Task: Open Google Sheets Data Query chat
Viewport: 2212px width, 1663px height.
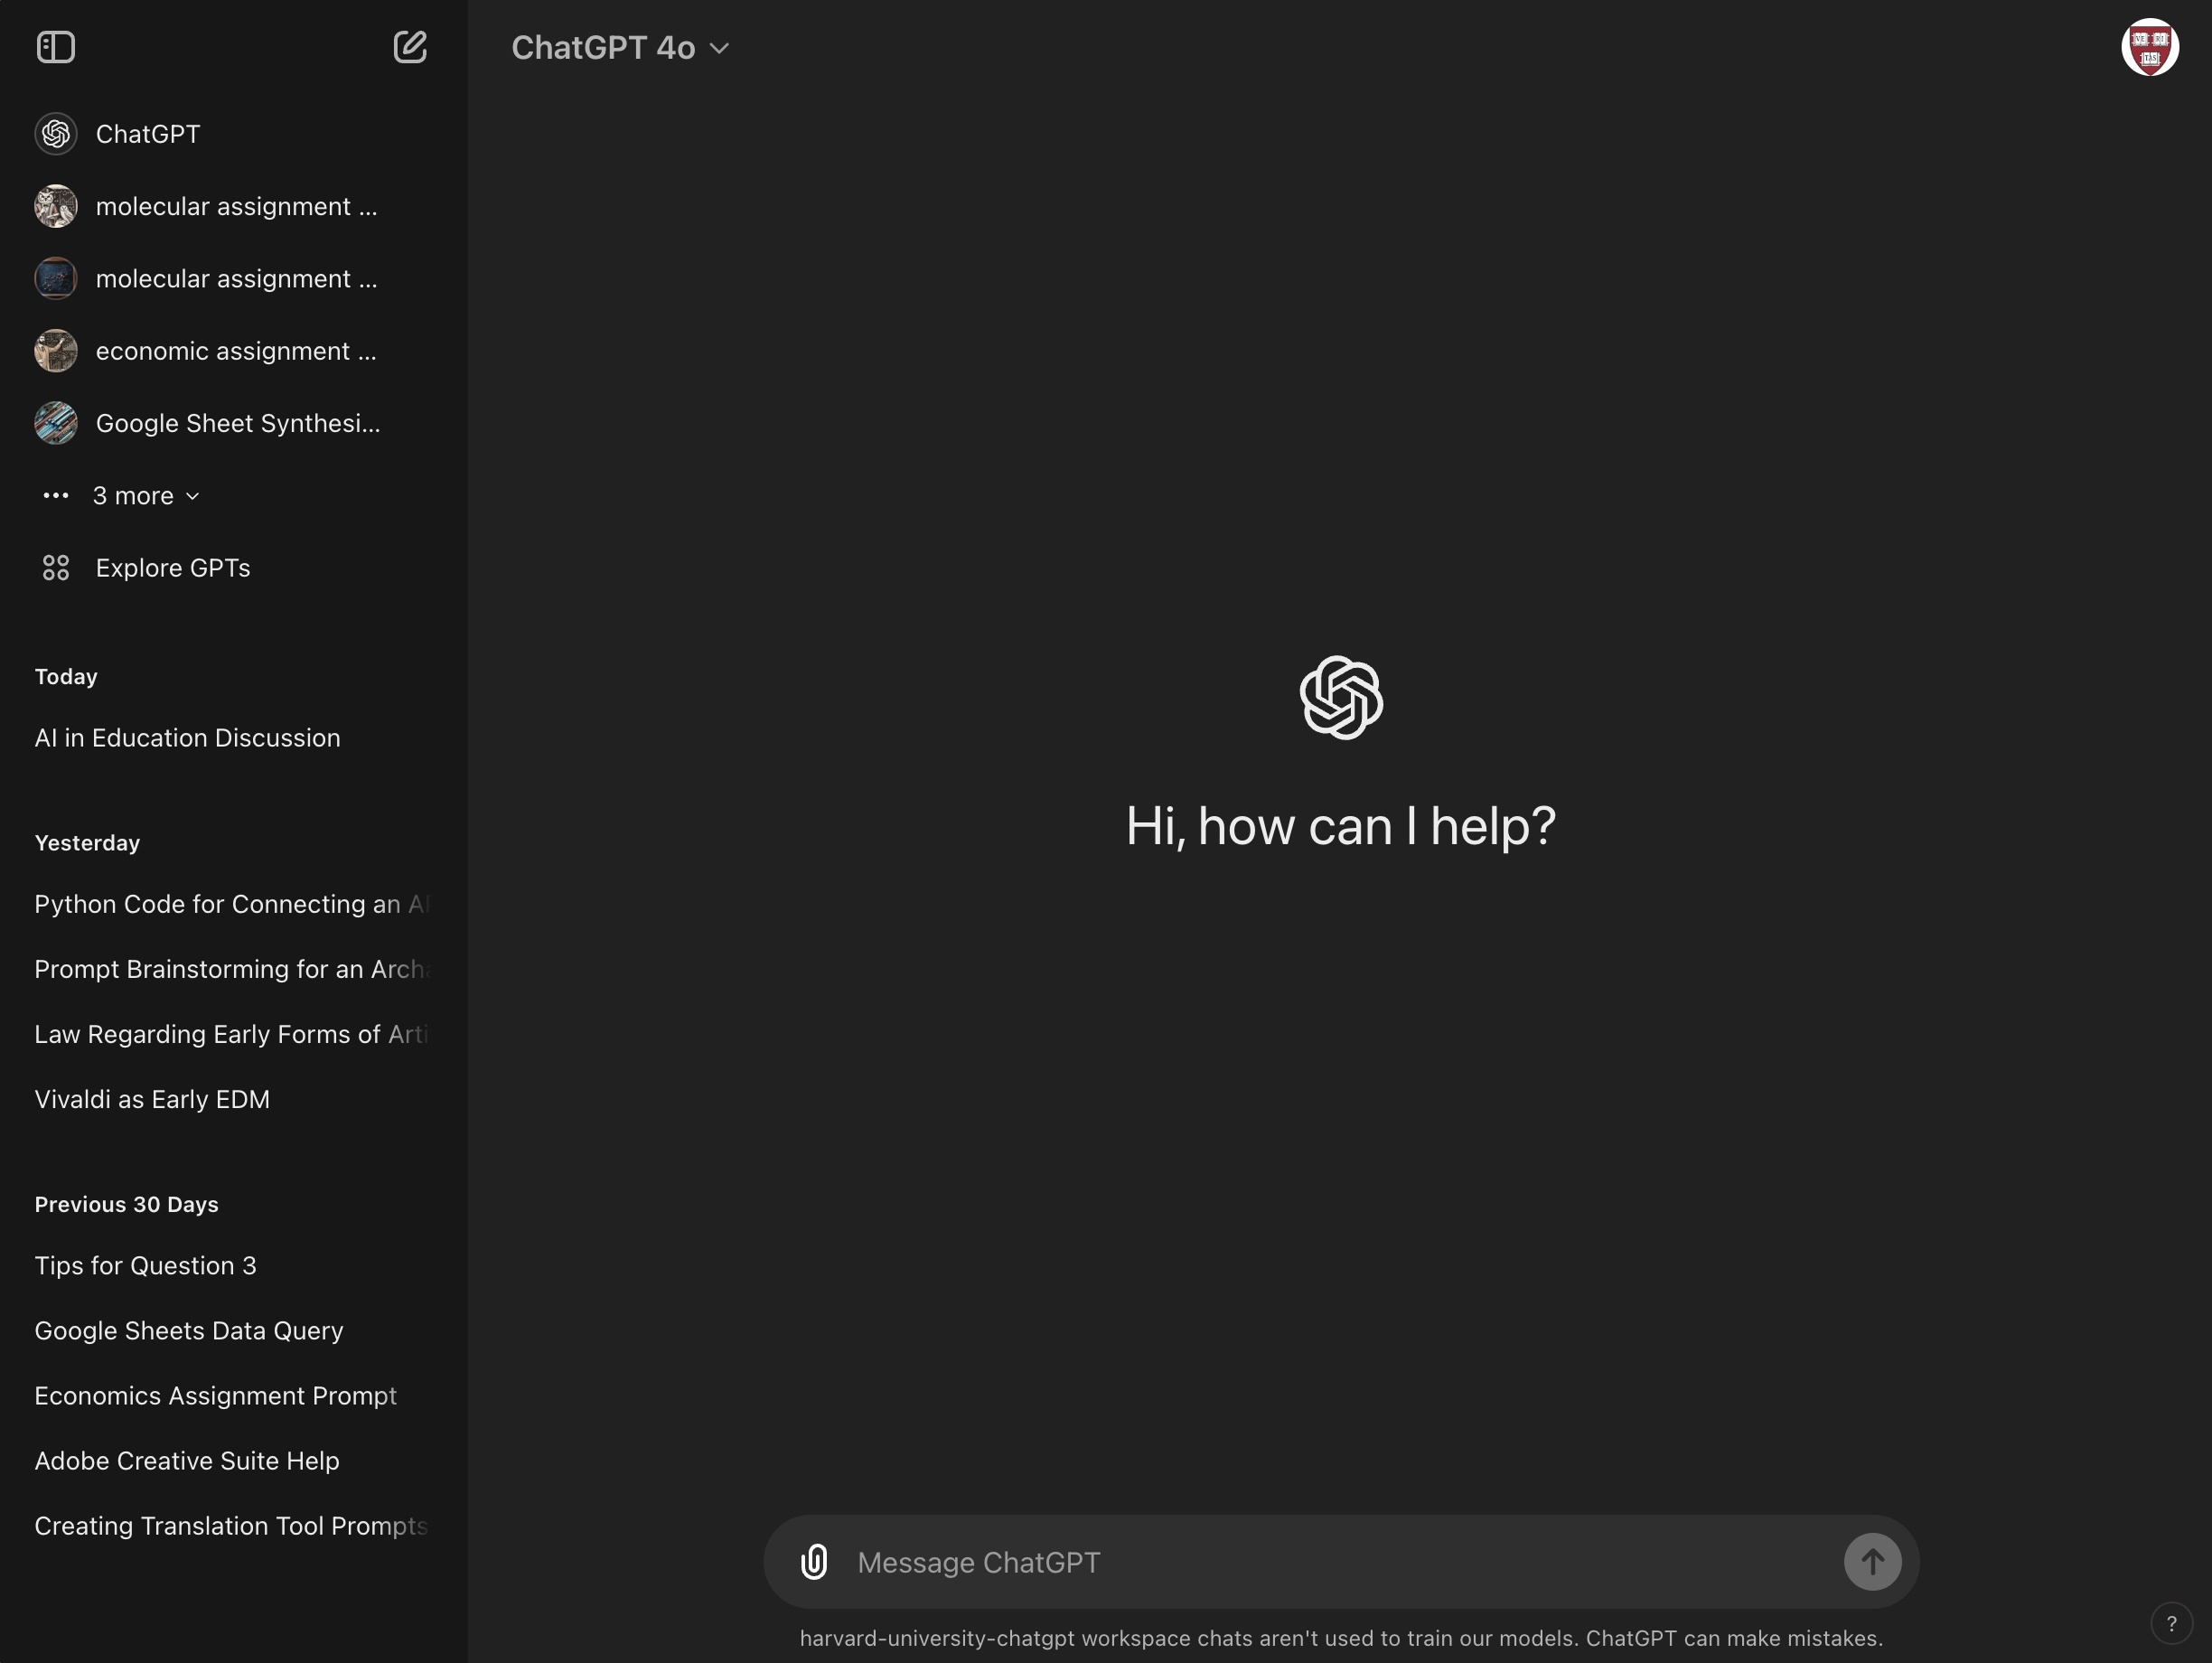Action: coord(189,1330)
